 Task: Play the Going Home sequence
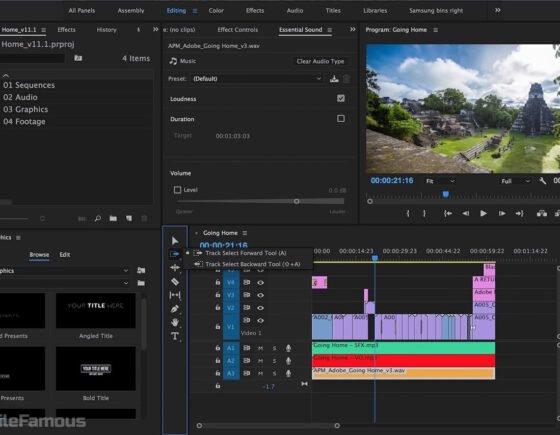coord(483,213)
